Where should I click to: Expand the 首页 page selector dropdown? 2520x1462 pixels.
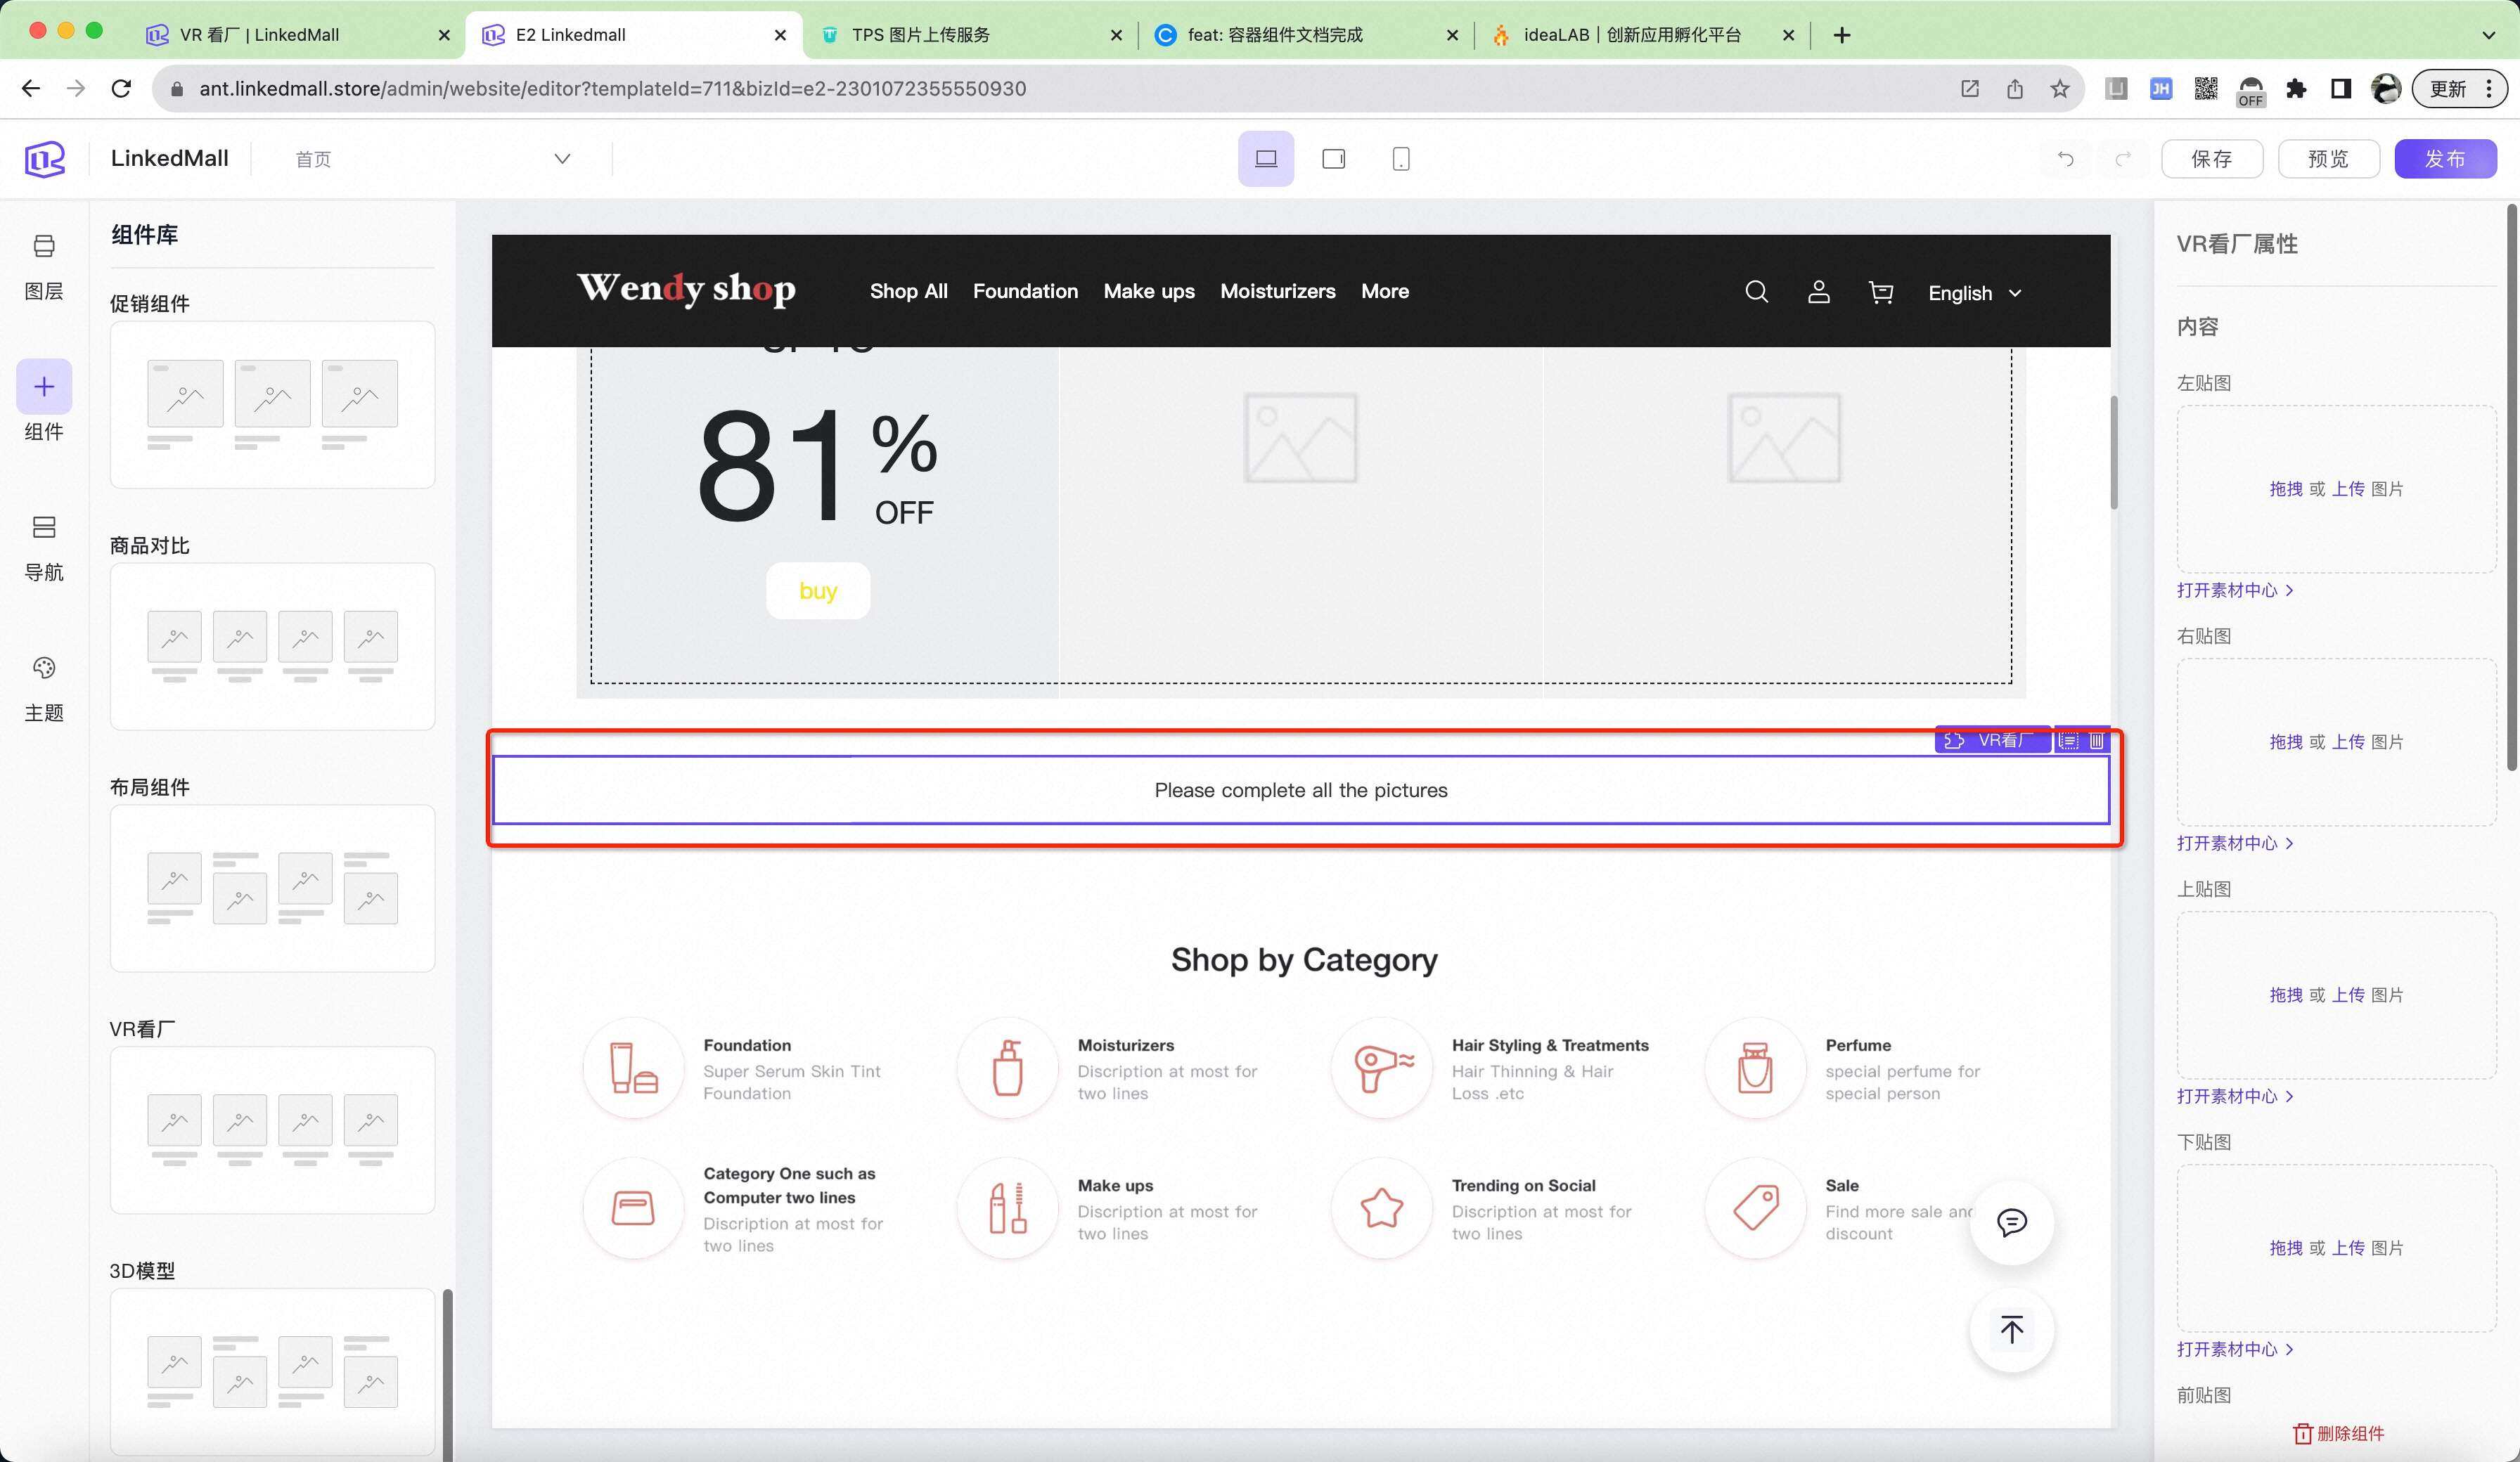pos(562,159)
